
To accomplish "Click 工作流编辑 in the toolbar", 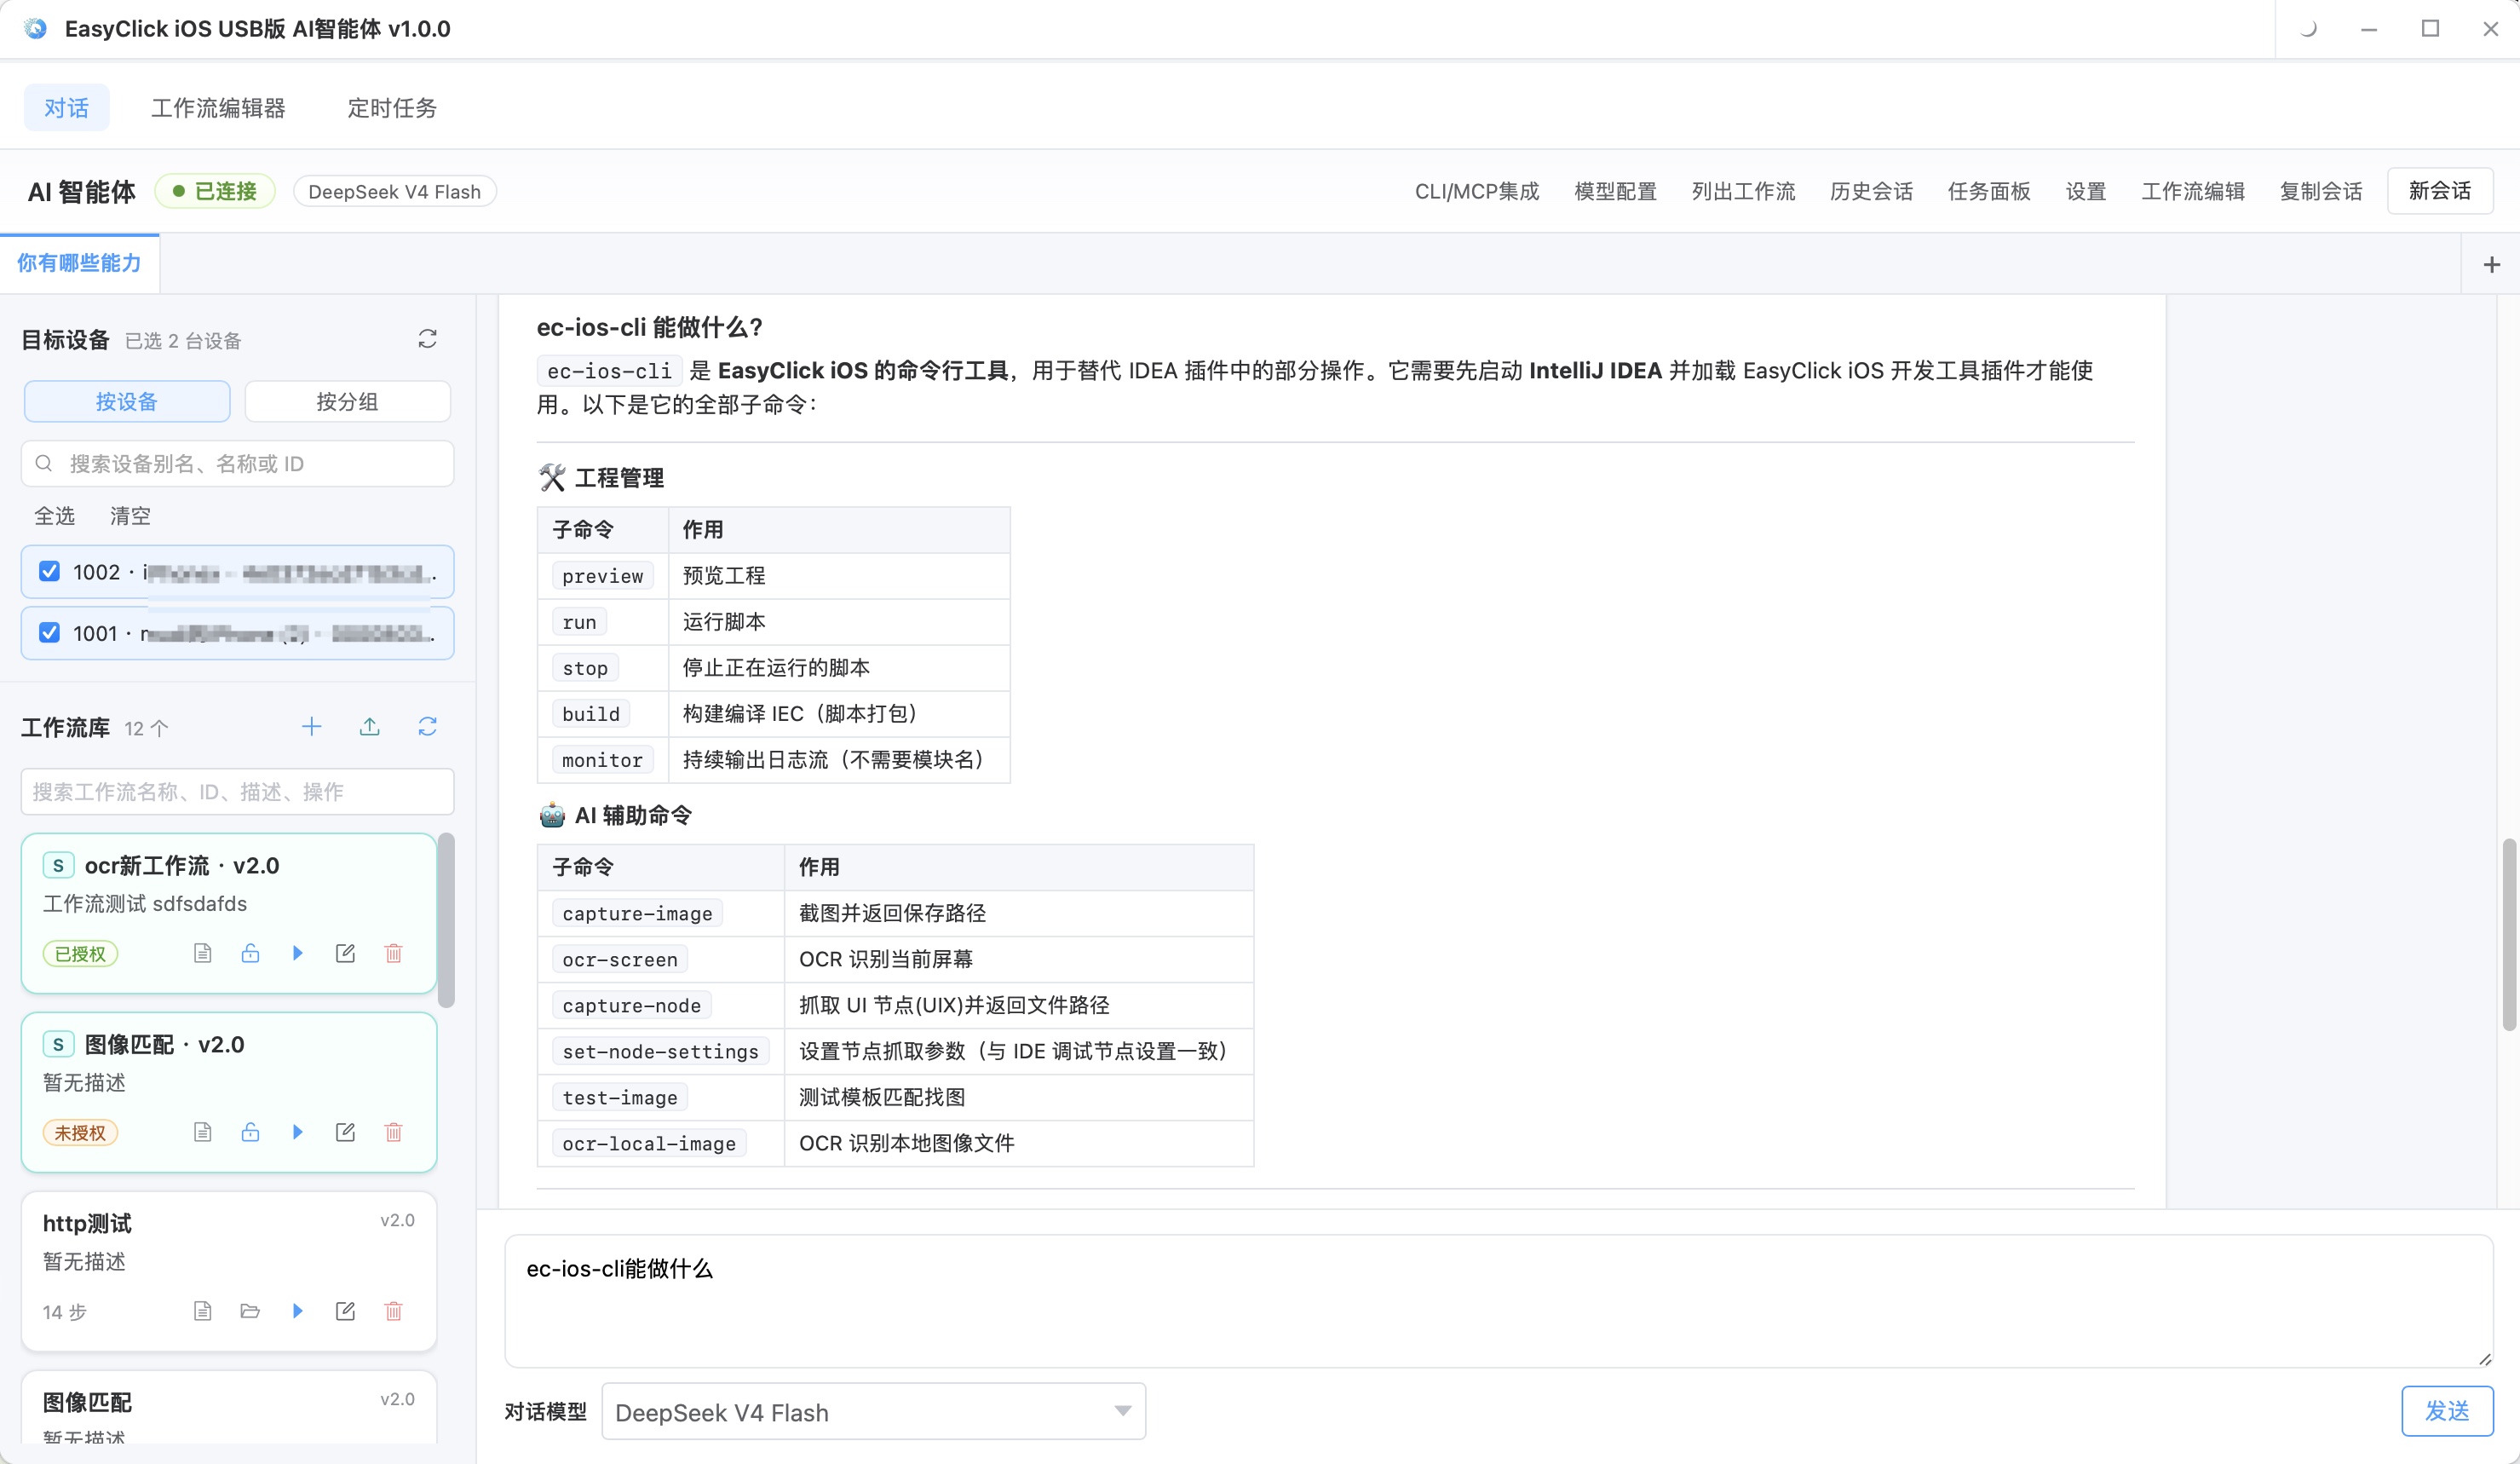I will pos(2193,191).
